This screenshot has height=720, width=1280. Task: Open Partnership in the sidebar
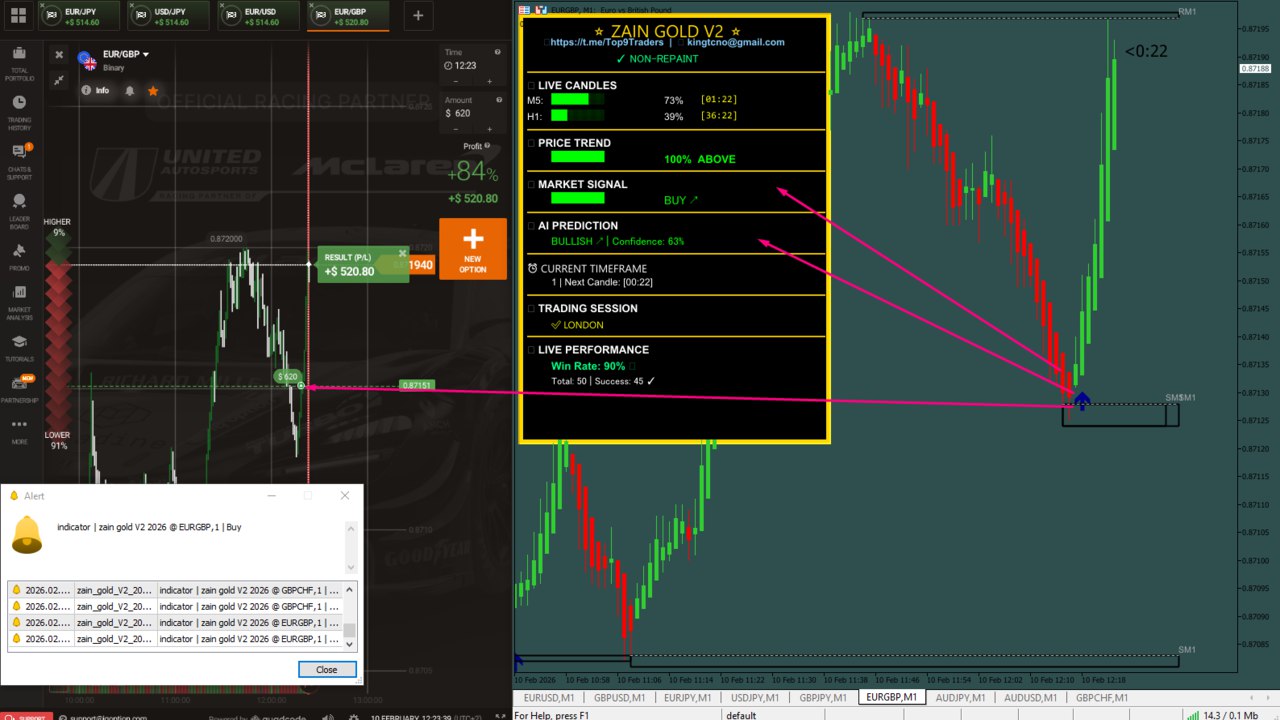tap(19, 390)
